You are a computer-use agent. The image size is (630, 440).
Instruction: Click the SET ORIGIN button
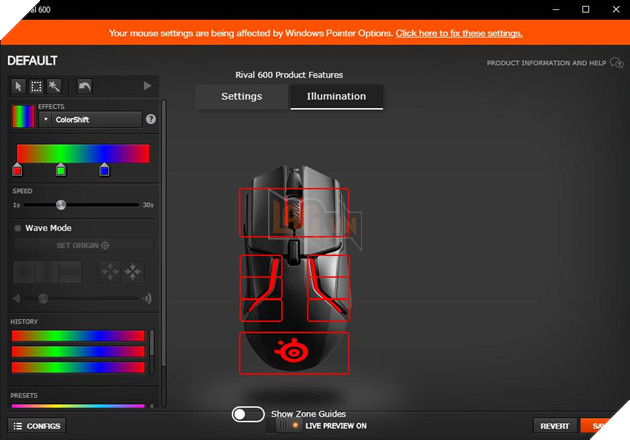pyautogui.click(x=83, y=245)
